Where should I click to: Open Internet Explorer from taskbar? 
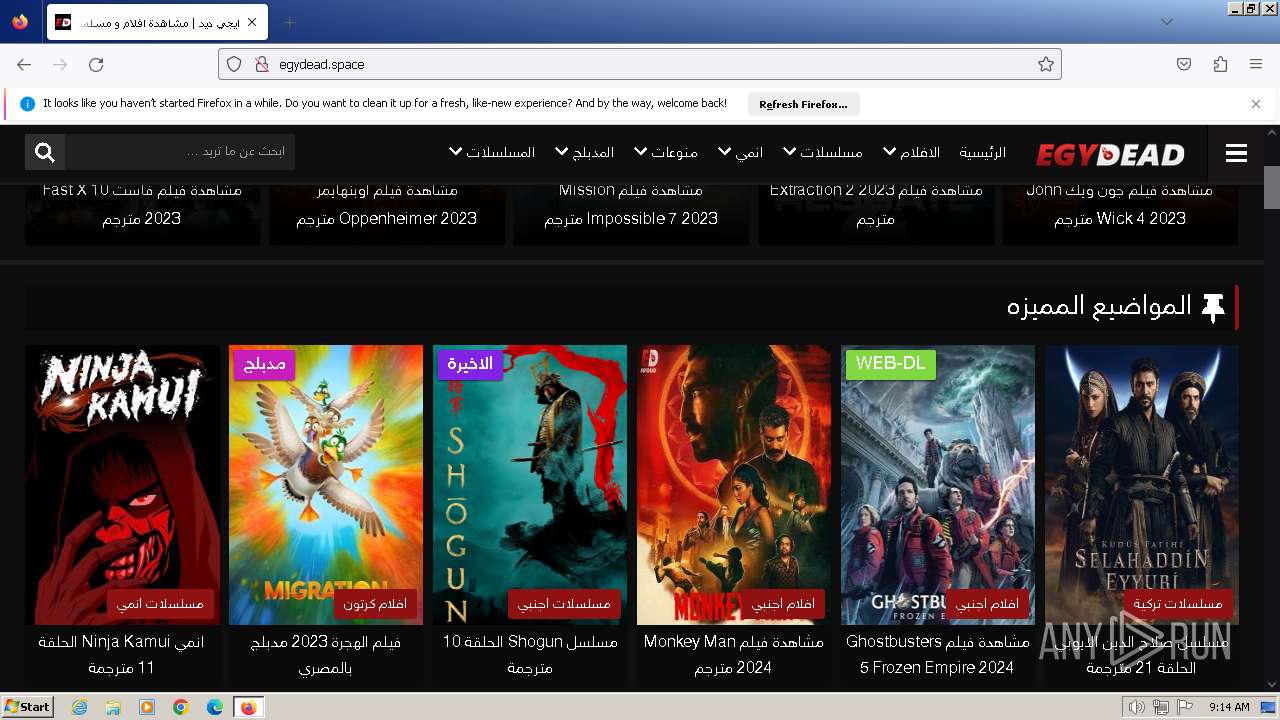point(79,707)
